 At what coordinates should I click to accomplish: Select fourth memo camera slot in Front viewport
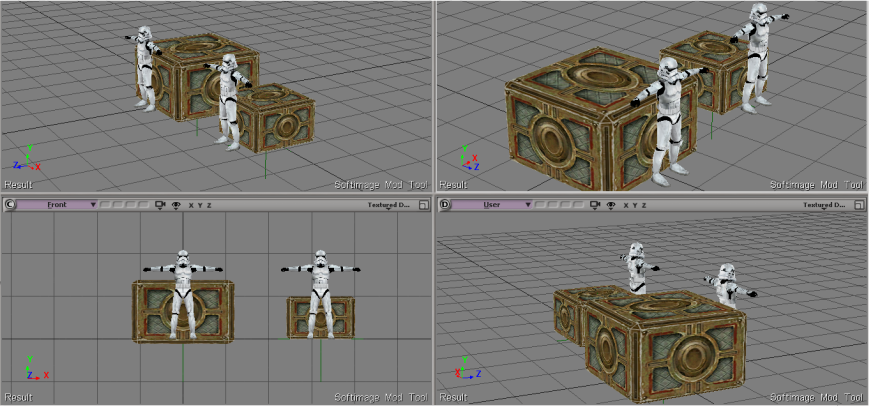coord(144,204)
